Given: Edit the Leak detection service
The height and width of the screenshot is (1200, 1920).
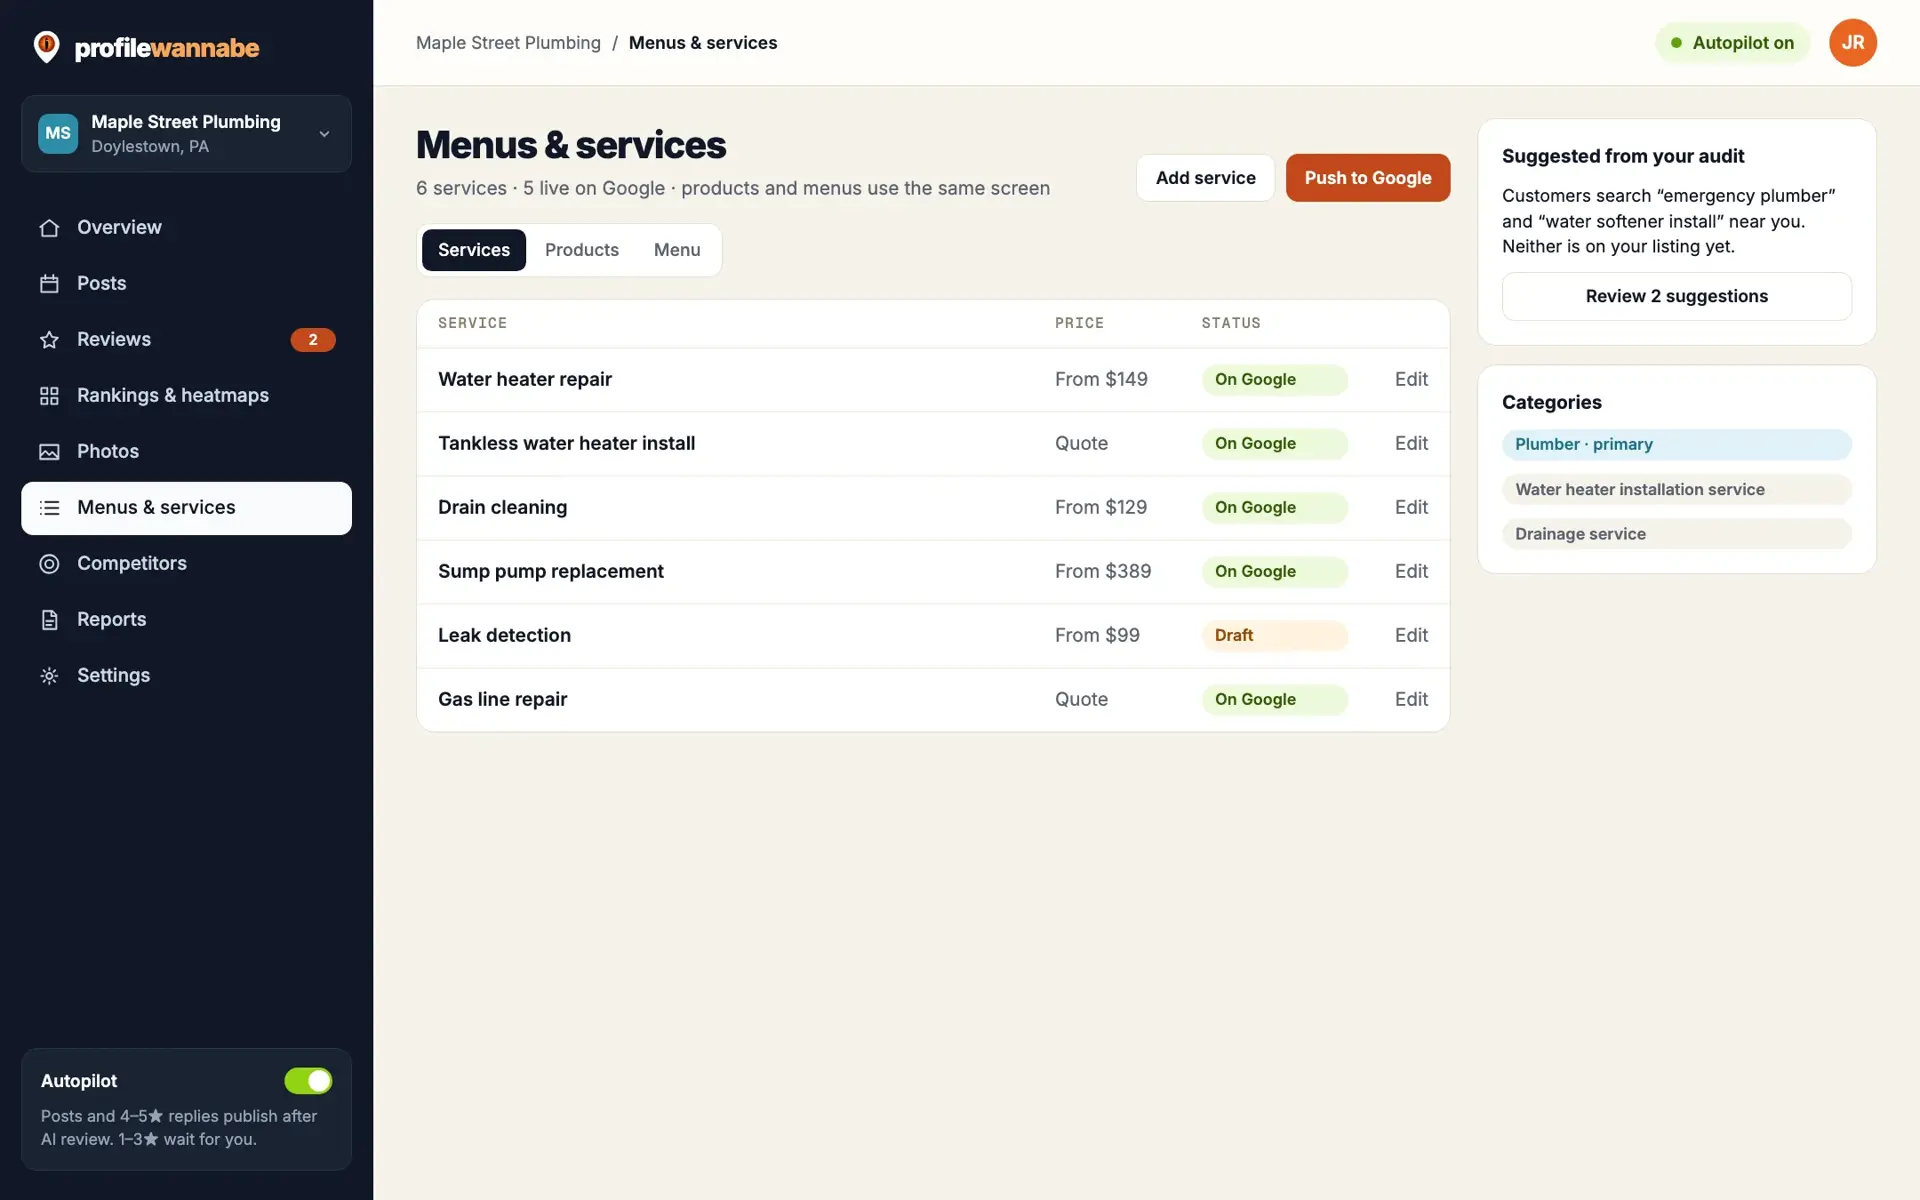Looking at the screenshot, I should point(1411,636).
